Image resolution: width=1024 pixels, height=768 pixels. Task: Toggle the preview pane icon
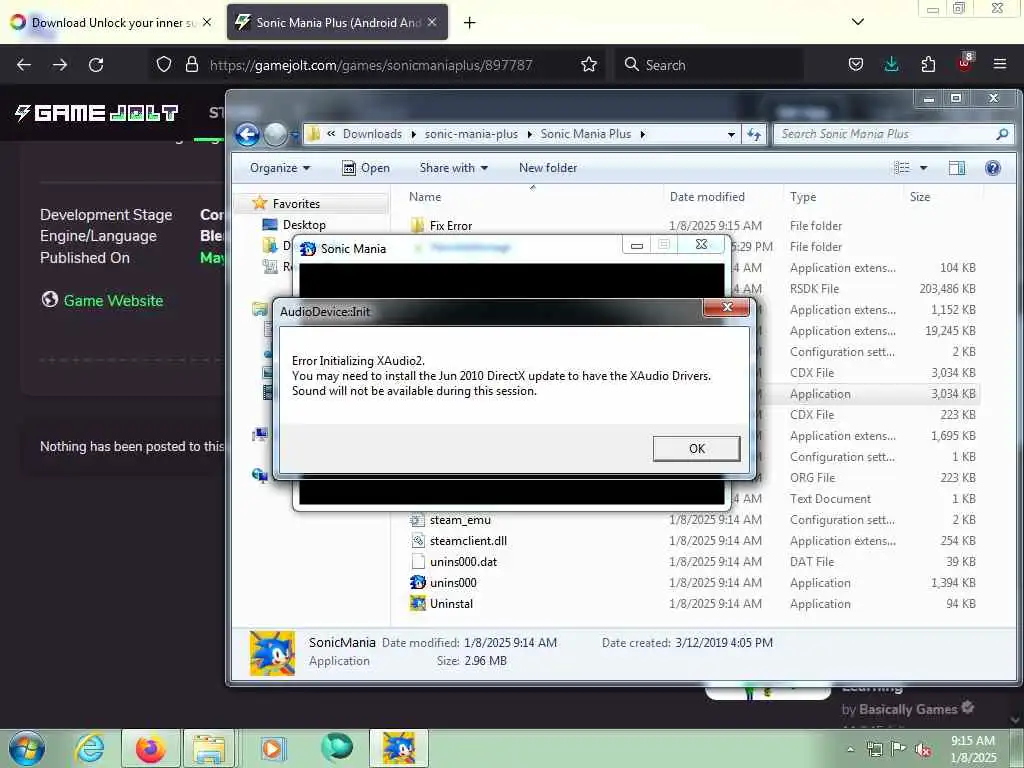pos(957,168)
